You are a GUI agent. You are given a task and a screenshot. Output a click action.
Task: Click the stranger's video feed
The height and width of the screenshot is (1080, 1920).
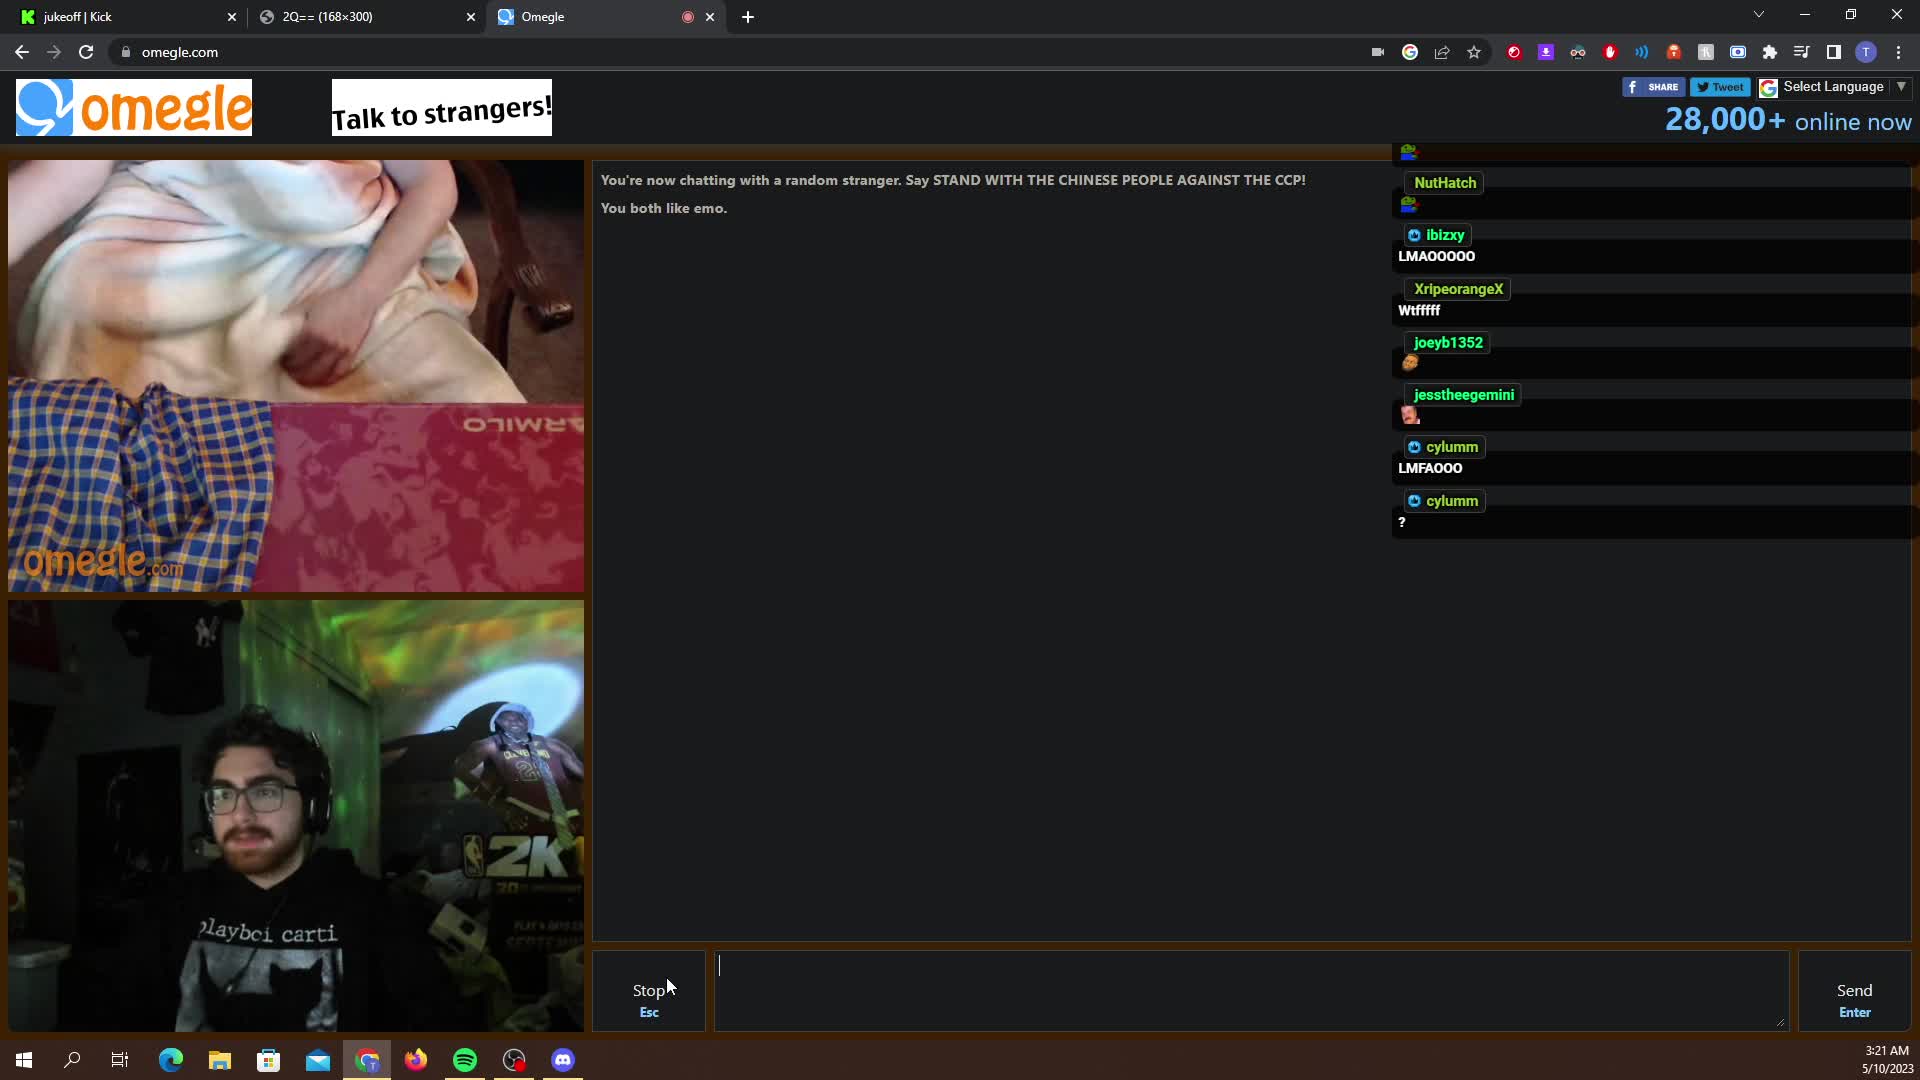point(296,376)
